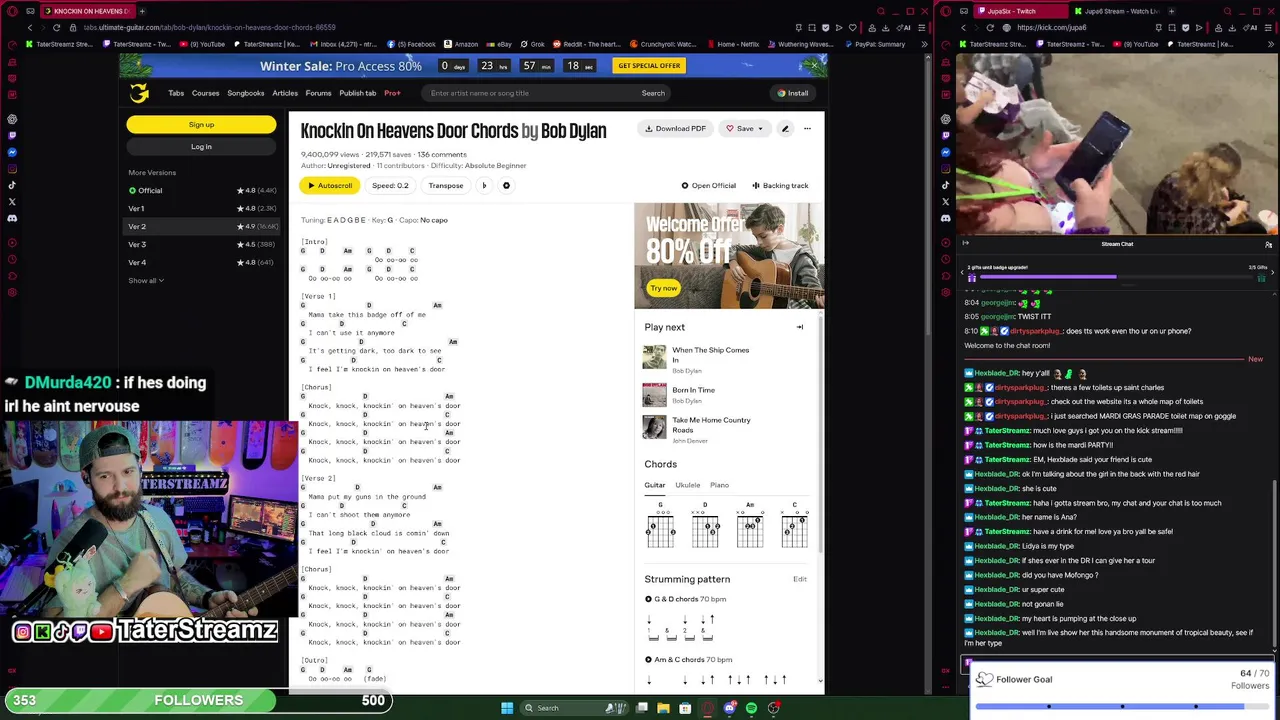Play the G & D chords strumming pattern
Image resolution: width=1280 pixels, height=720 pixels.
point(648,599)
